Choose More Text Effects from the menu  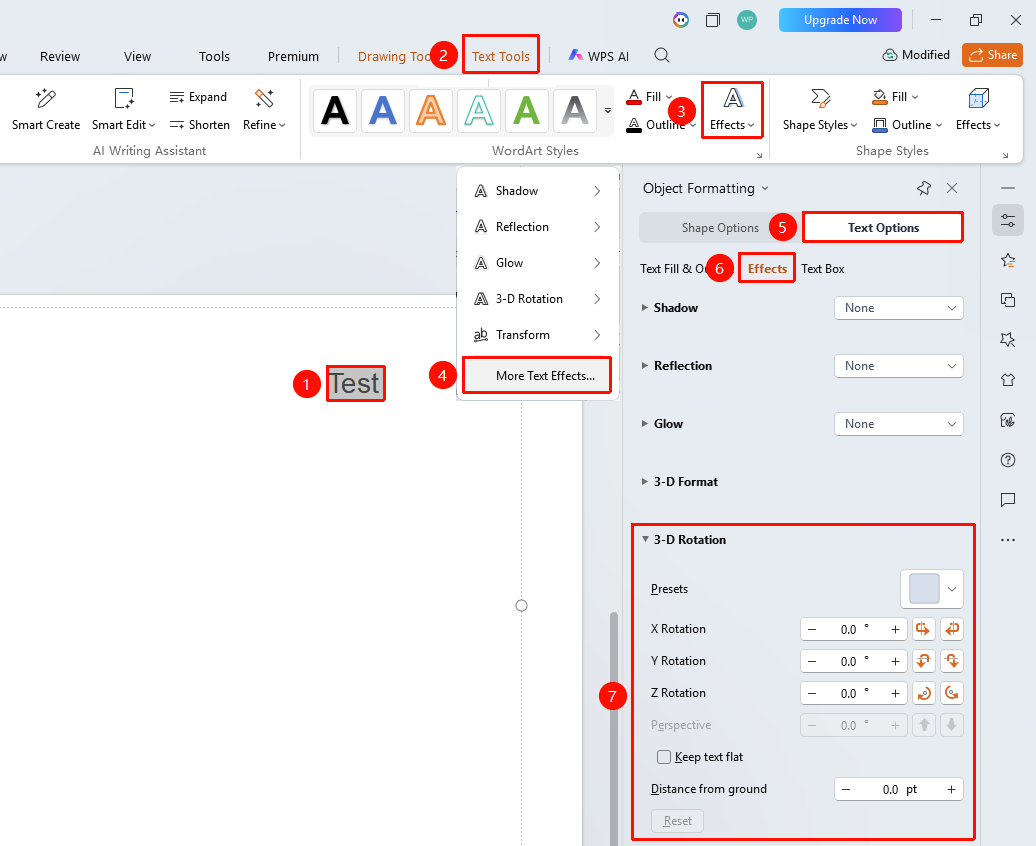pos(537,375)
